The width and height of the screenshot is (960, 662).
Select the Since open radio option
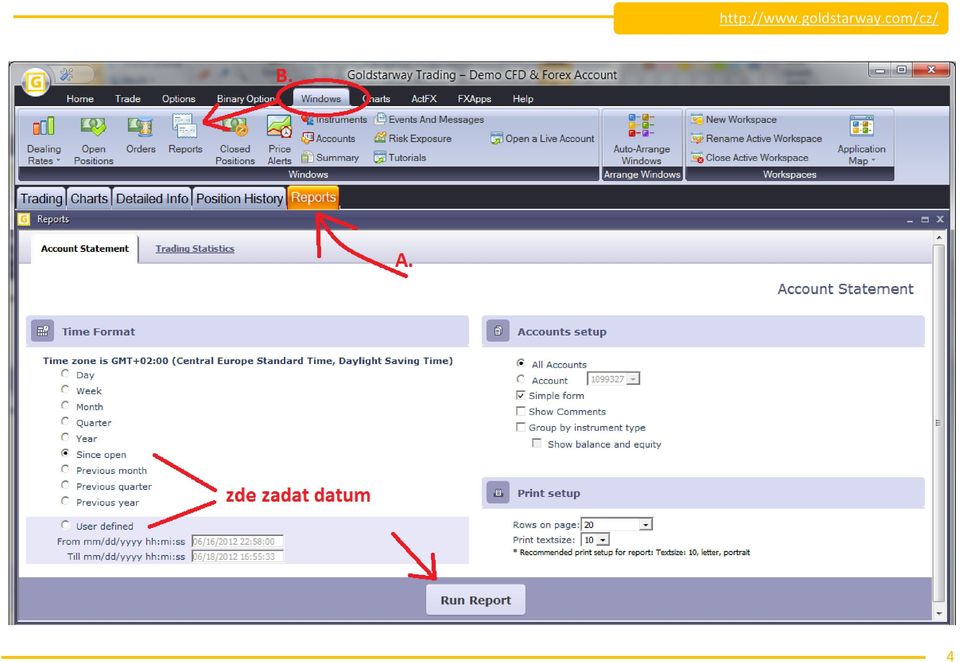[x=65, y=453]
